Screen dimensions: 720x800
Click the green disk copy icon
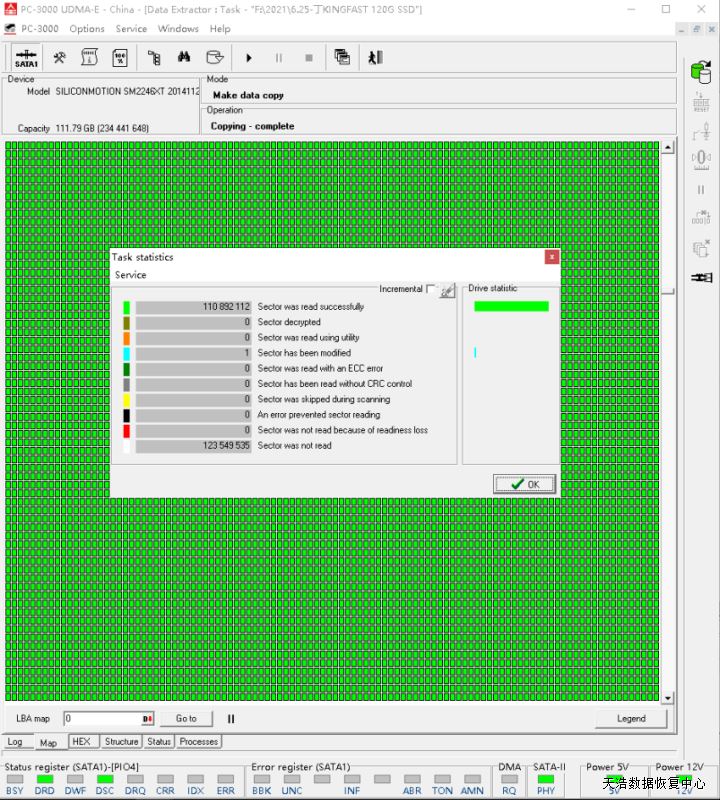coord(700,72)
